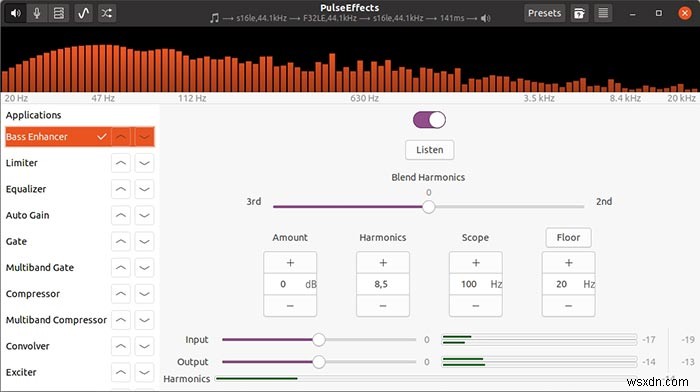
Task: Increase the Amount value with plus
Action: [290, 263]
